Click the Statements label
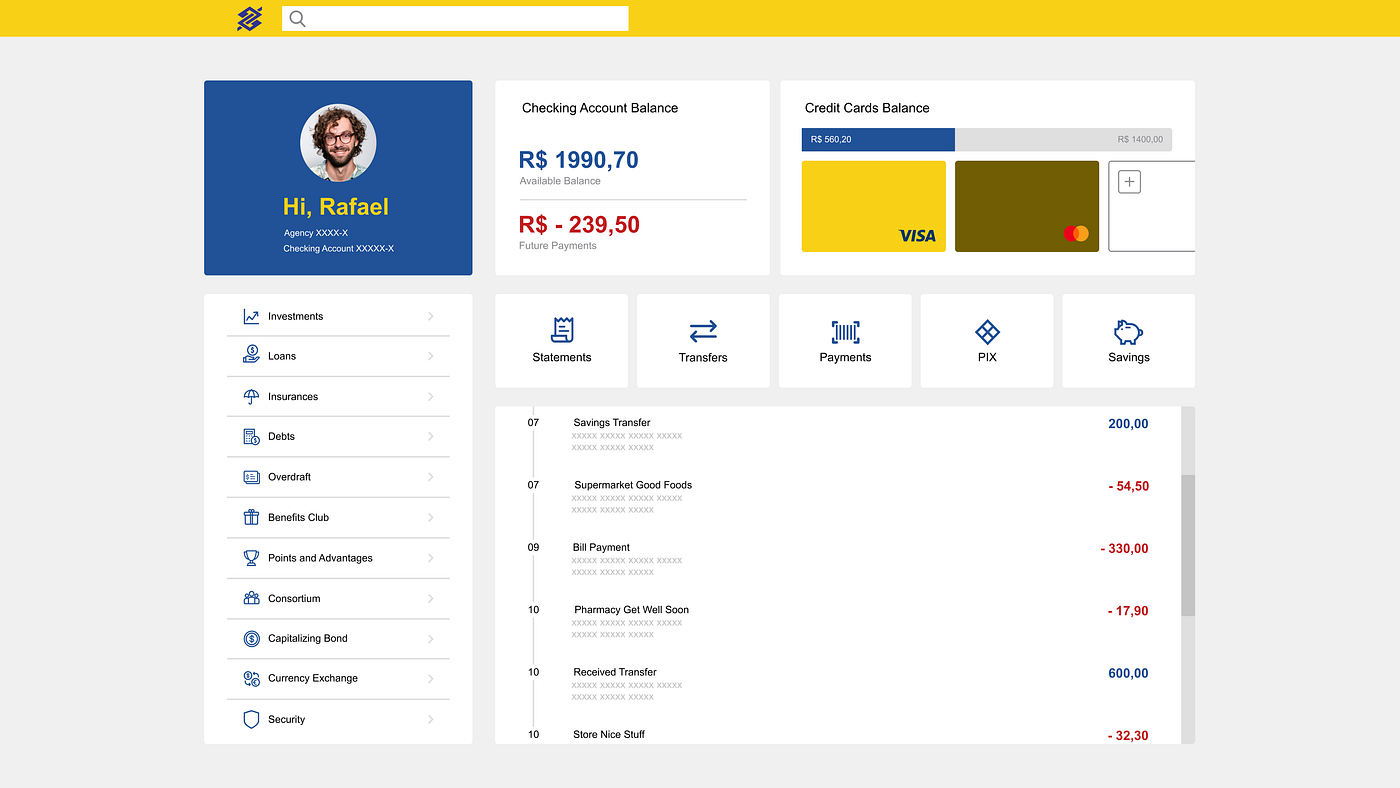 click(562, 357)
